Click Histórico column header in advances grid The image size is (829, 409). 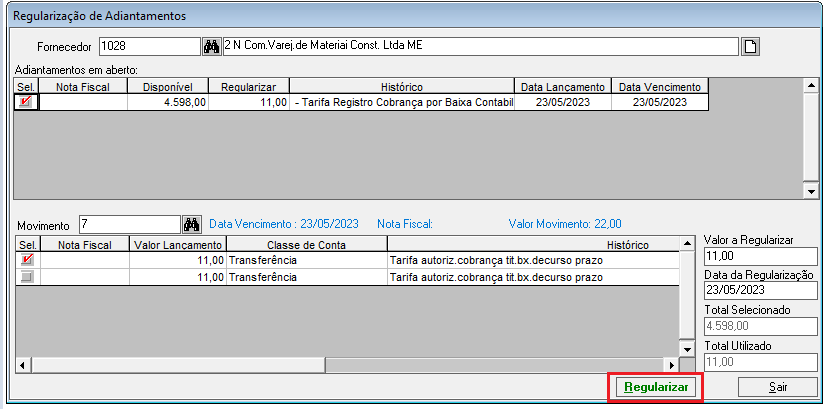402,87
